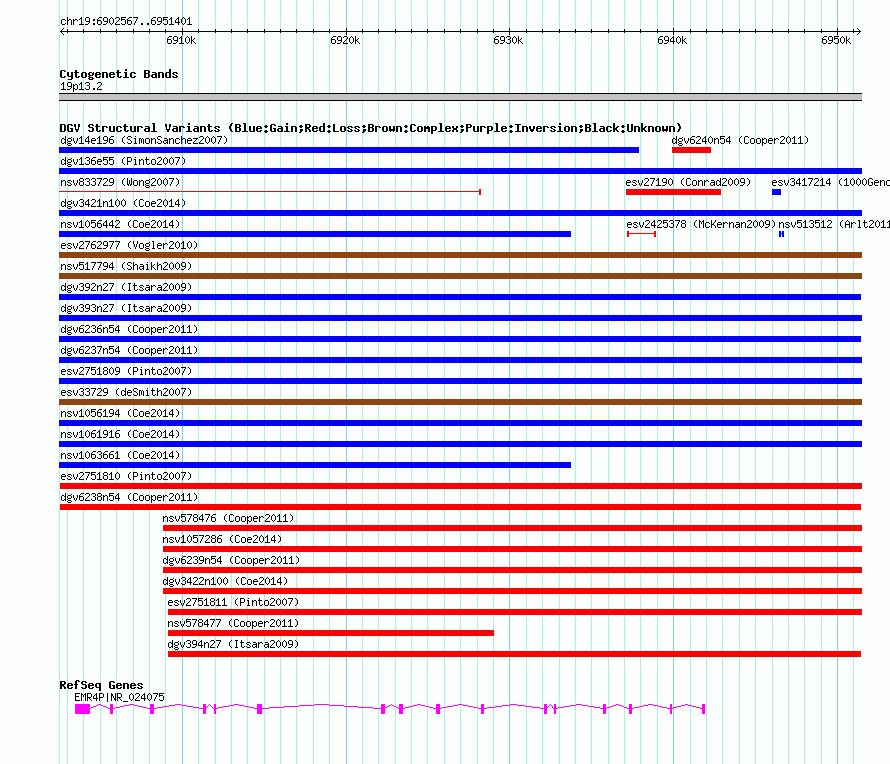Click the nsv1056442 (Coe2014) label
Screen dimensions: 890x764
pos(120,224)
